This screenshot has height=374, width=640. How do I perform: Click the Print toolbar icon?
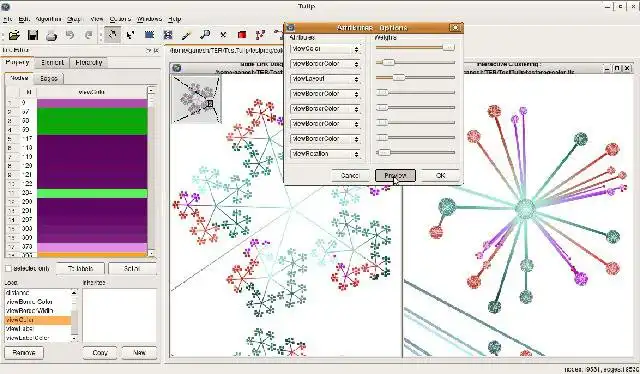pyautogui.click(x=51, y=36)
